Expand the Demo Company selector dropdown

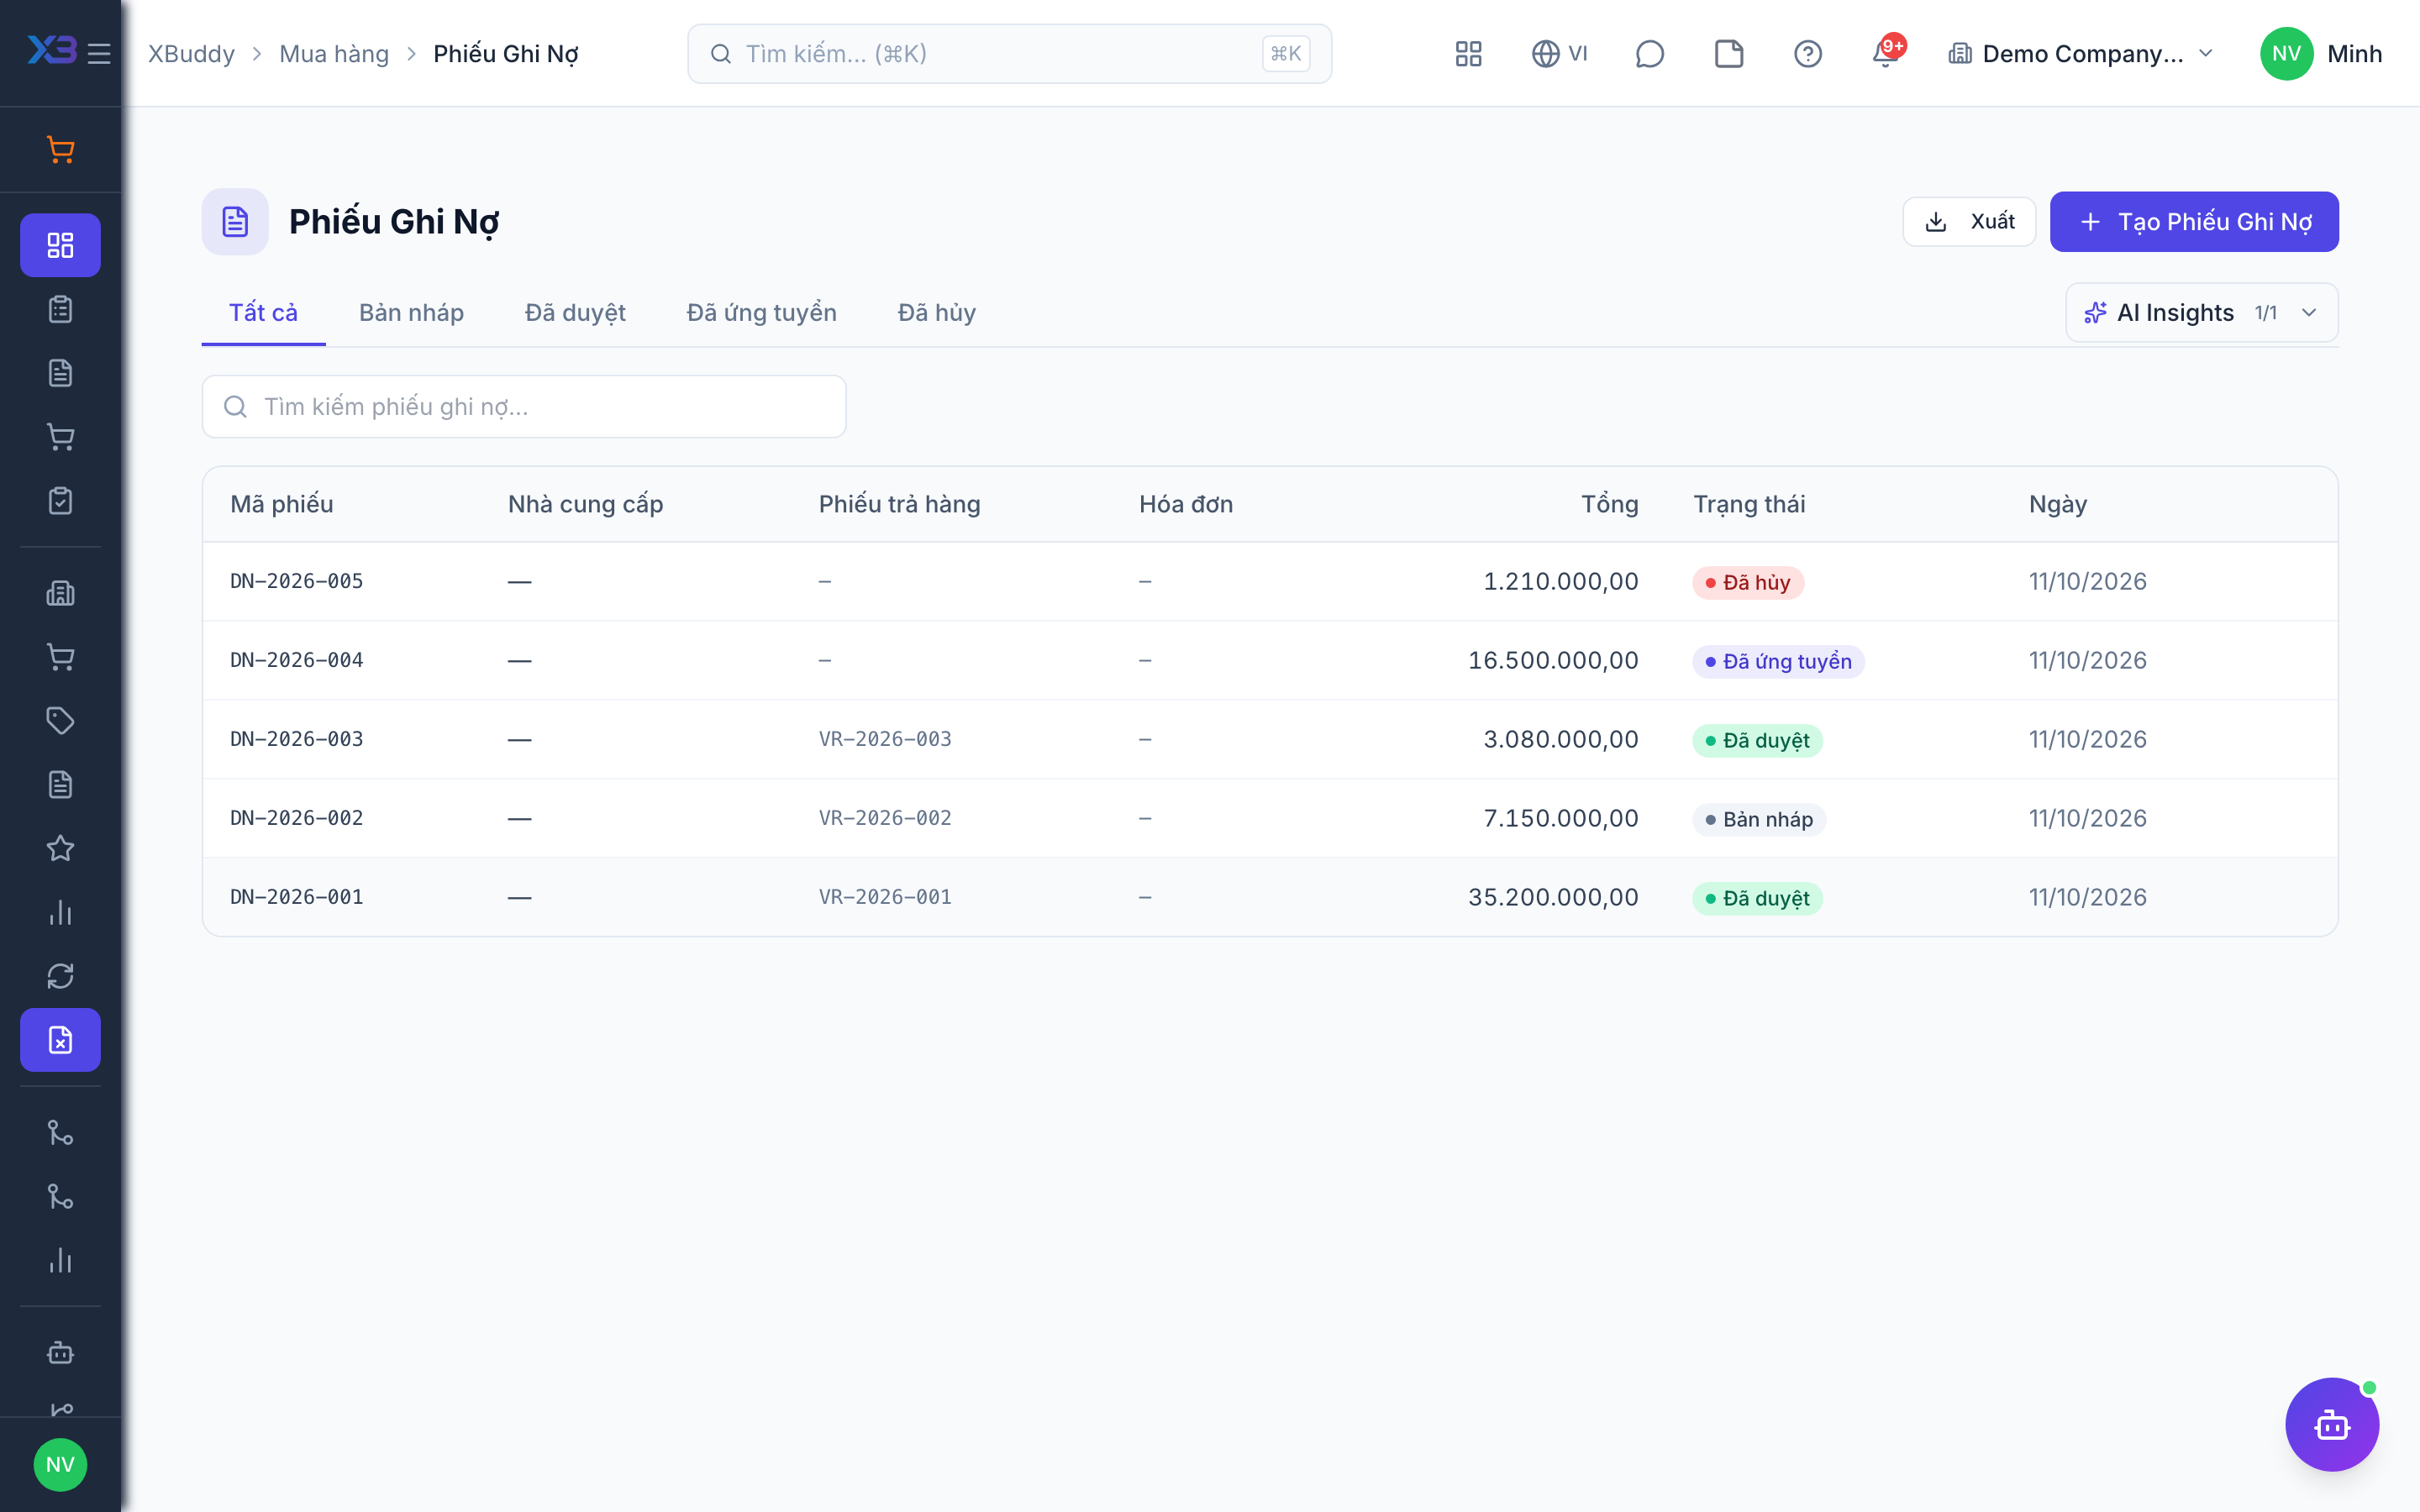pos(2080,53)
